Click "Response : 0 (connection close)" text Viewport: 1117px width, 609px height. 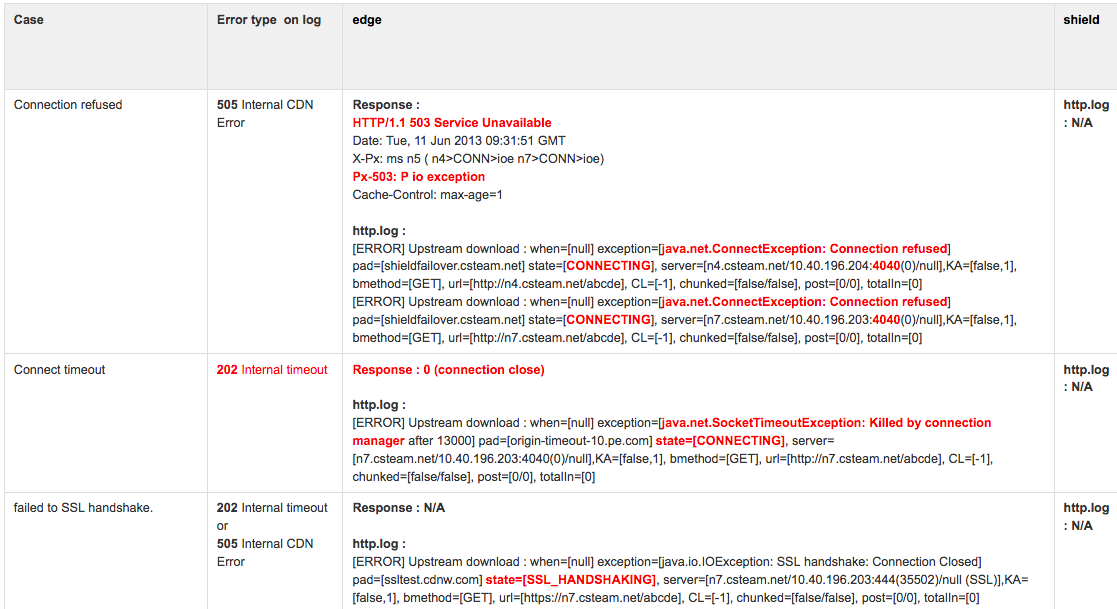click(x=449, y=370)
